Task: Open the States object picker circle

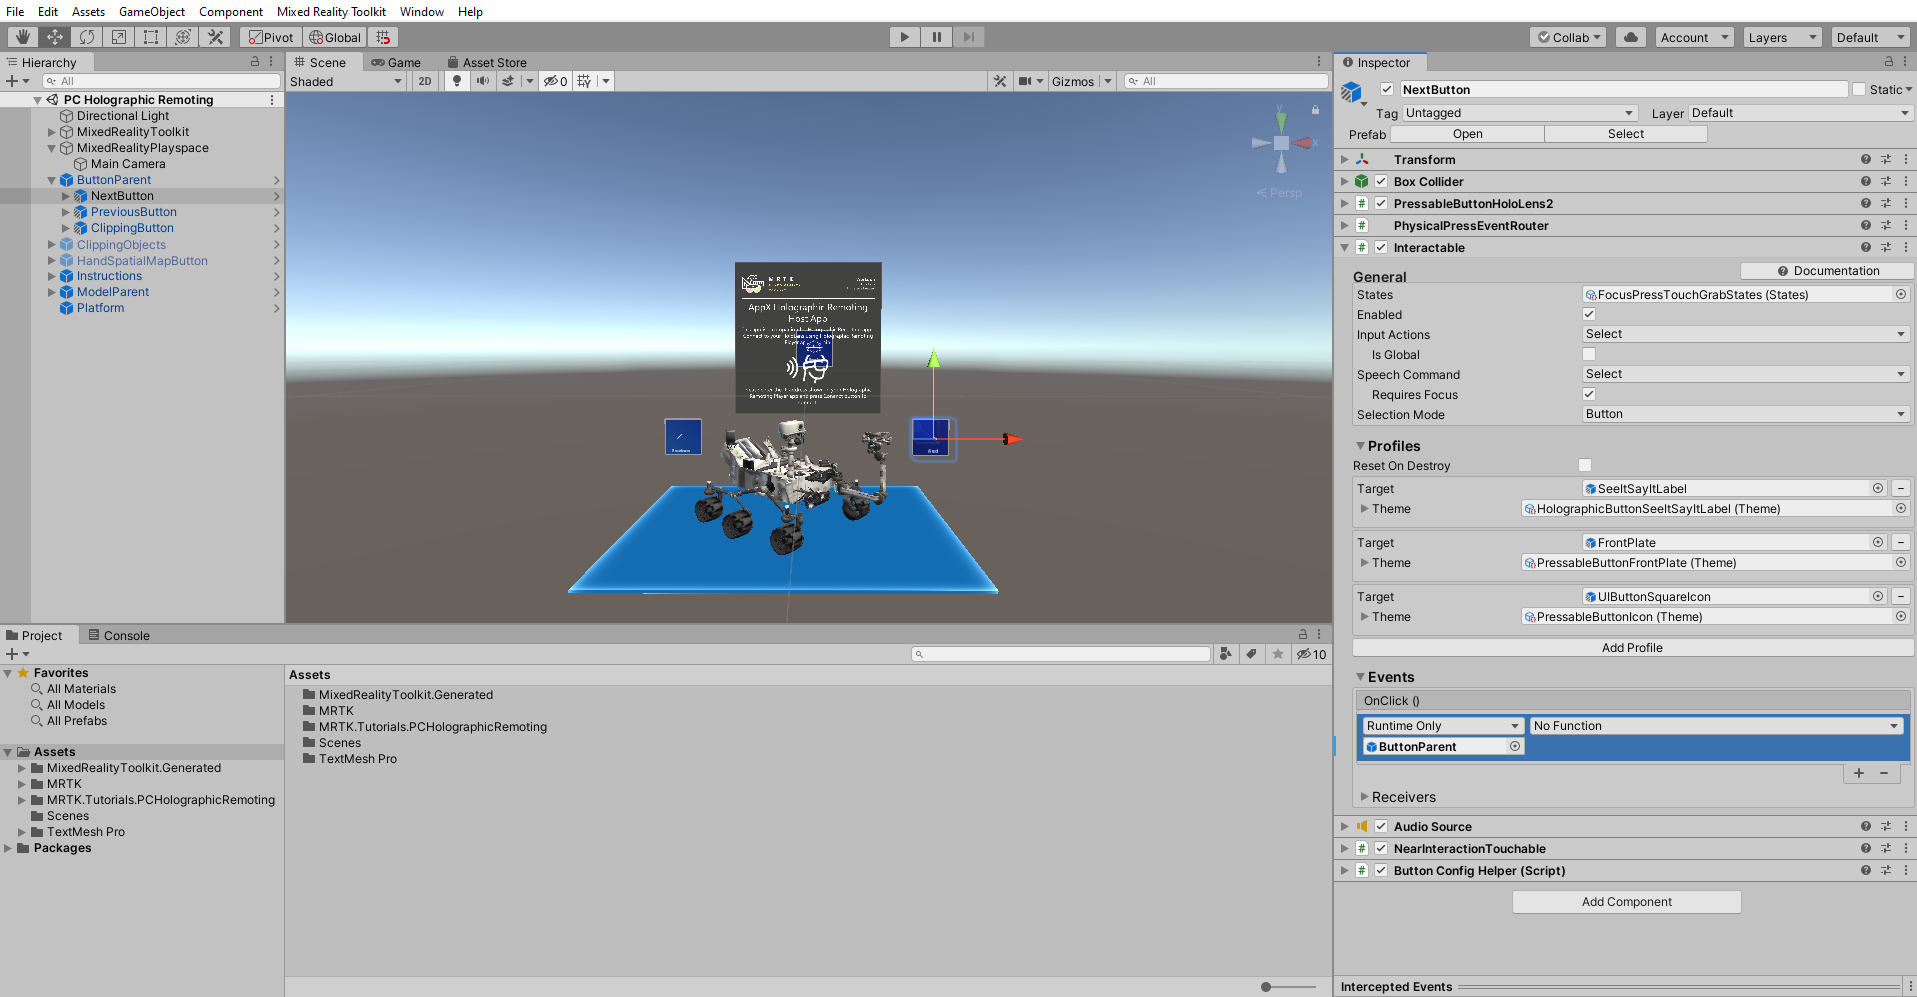Action: 1901,294
